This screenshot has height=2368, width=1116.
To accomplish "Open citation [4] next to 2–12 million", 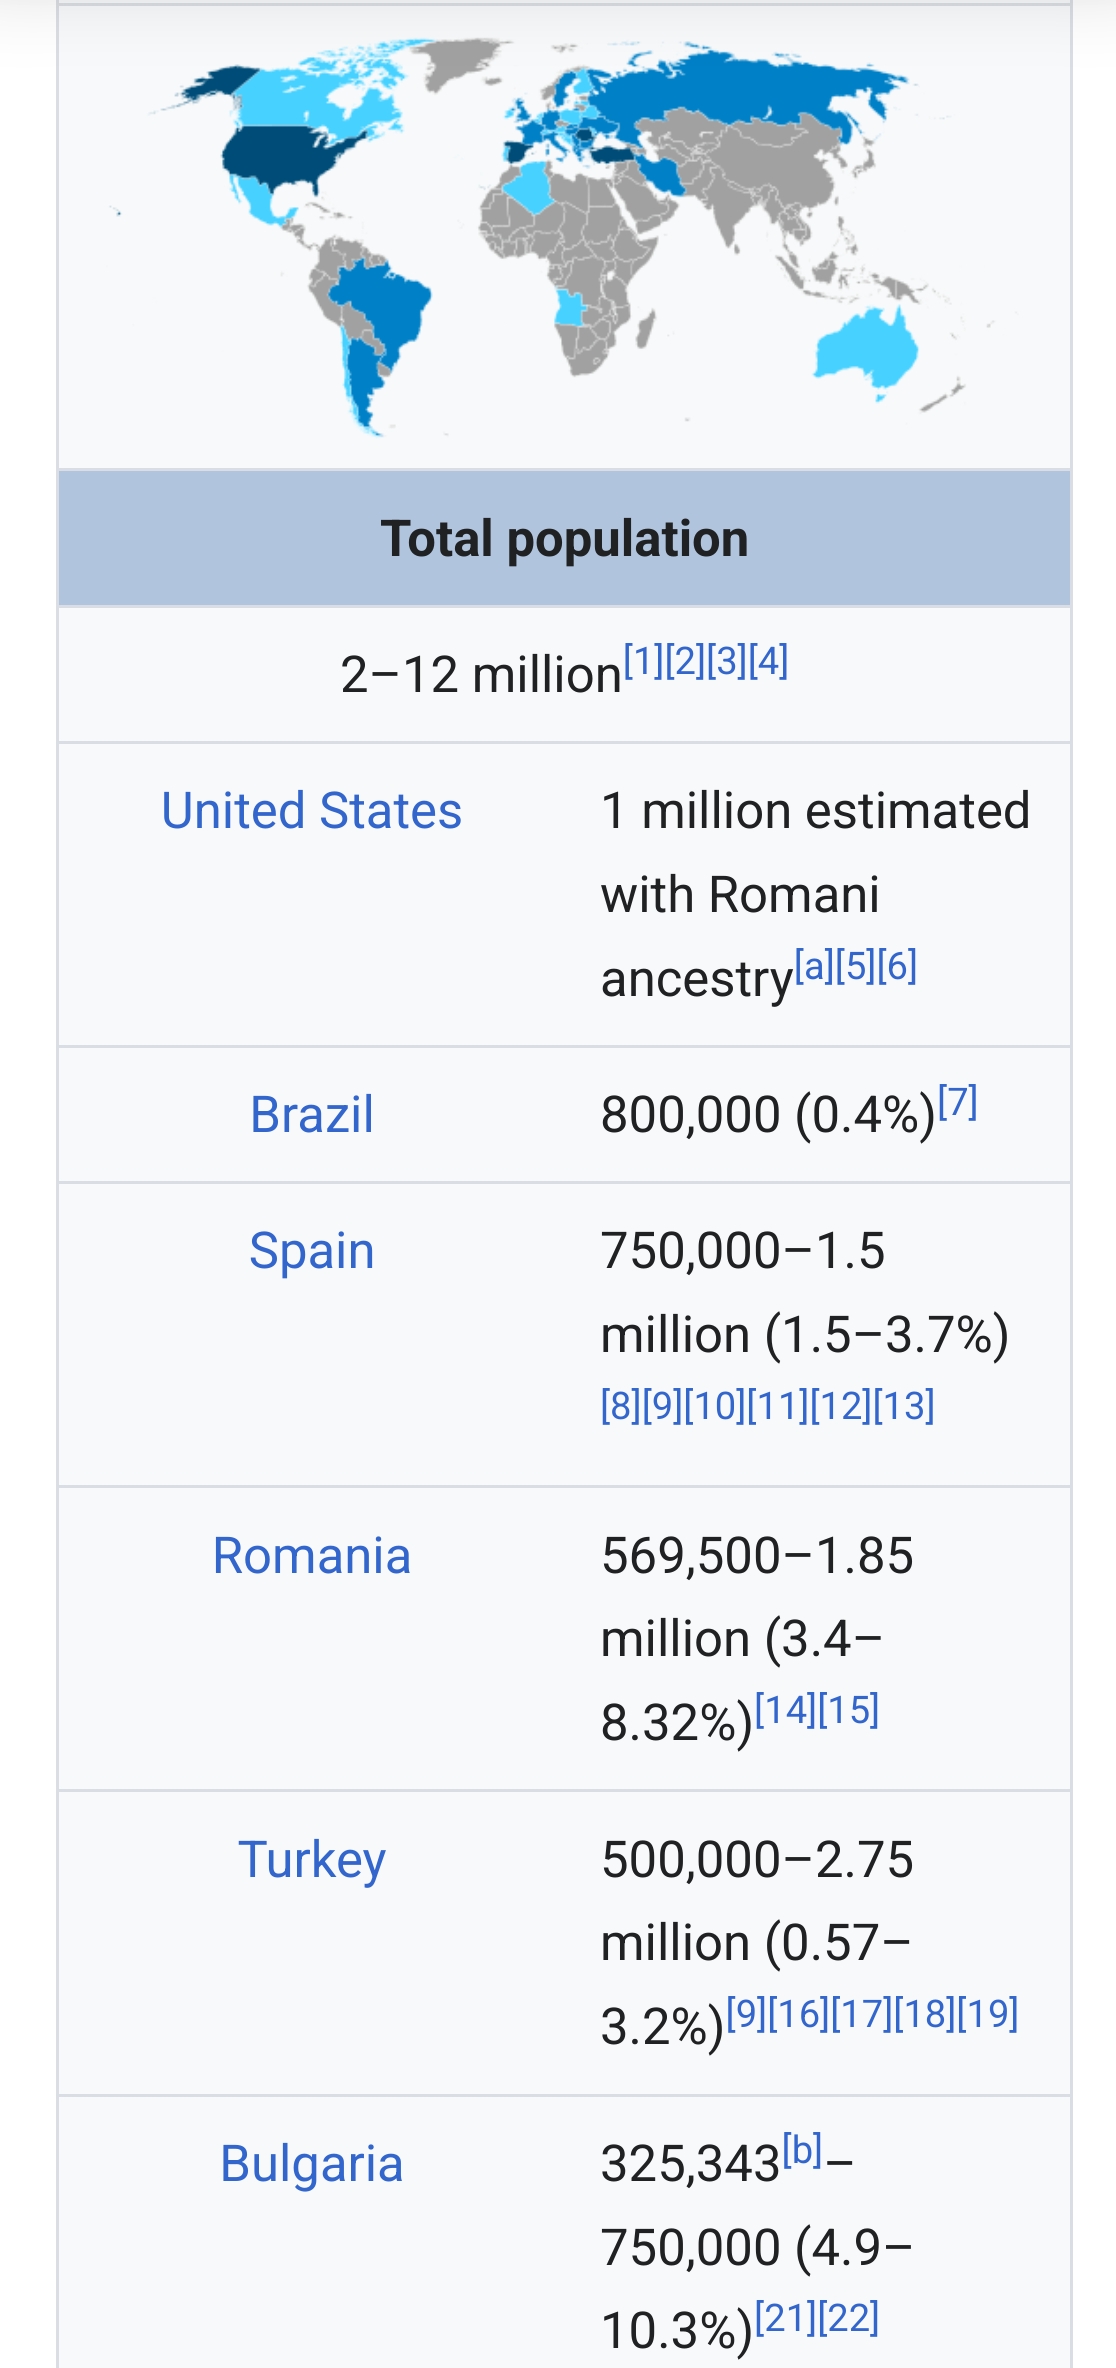I will point(768,660).
